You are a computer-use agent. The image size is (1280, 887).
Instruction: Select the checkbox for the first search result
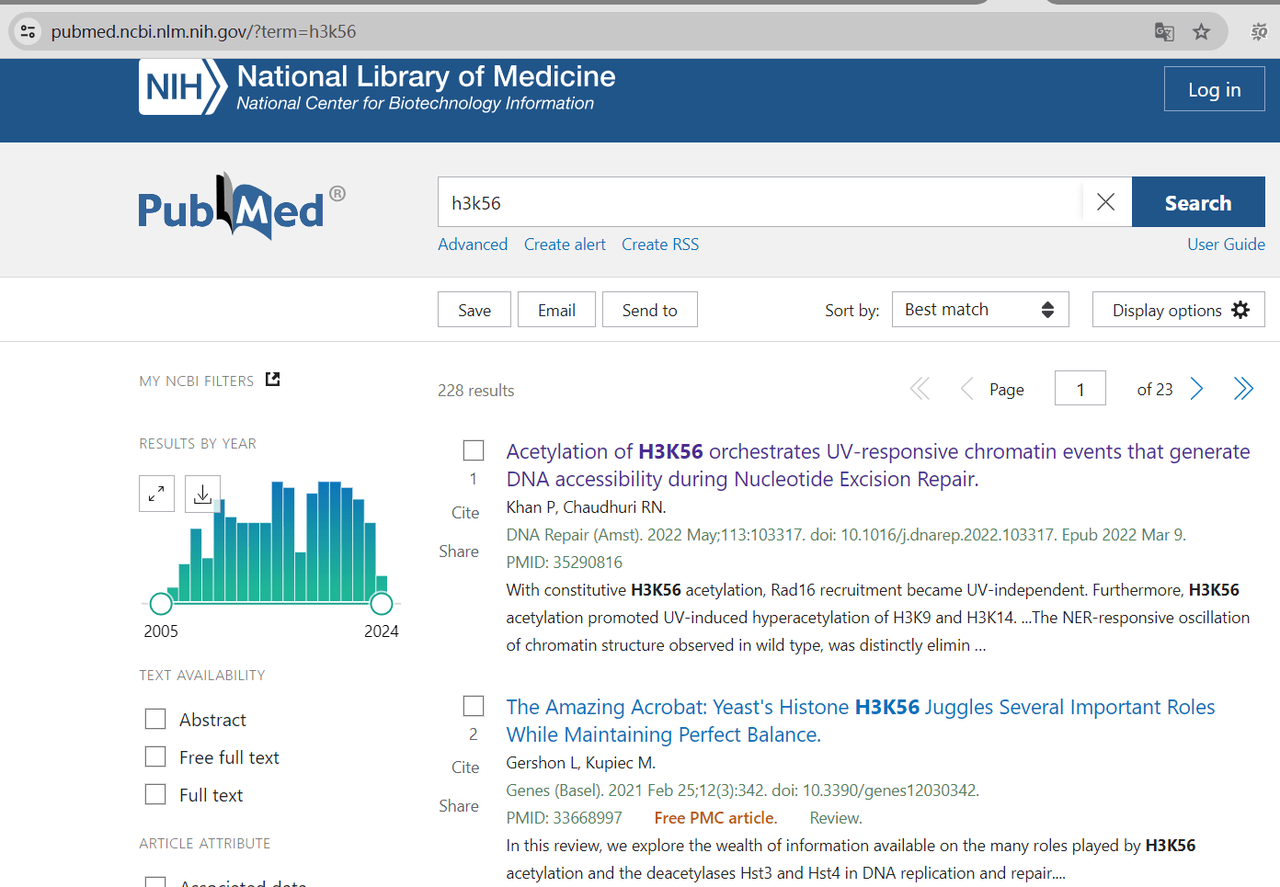[x=473, y=450]
